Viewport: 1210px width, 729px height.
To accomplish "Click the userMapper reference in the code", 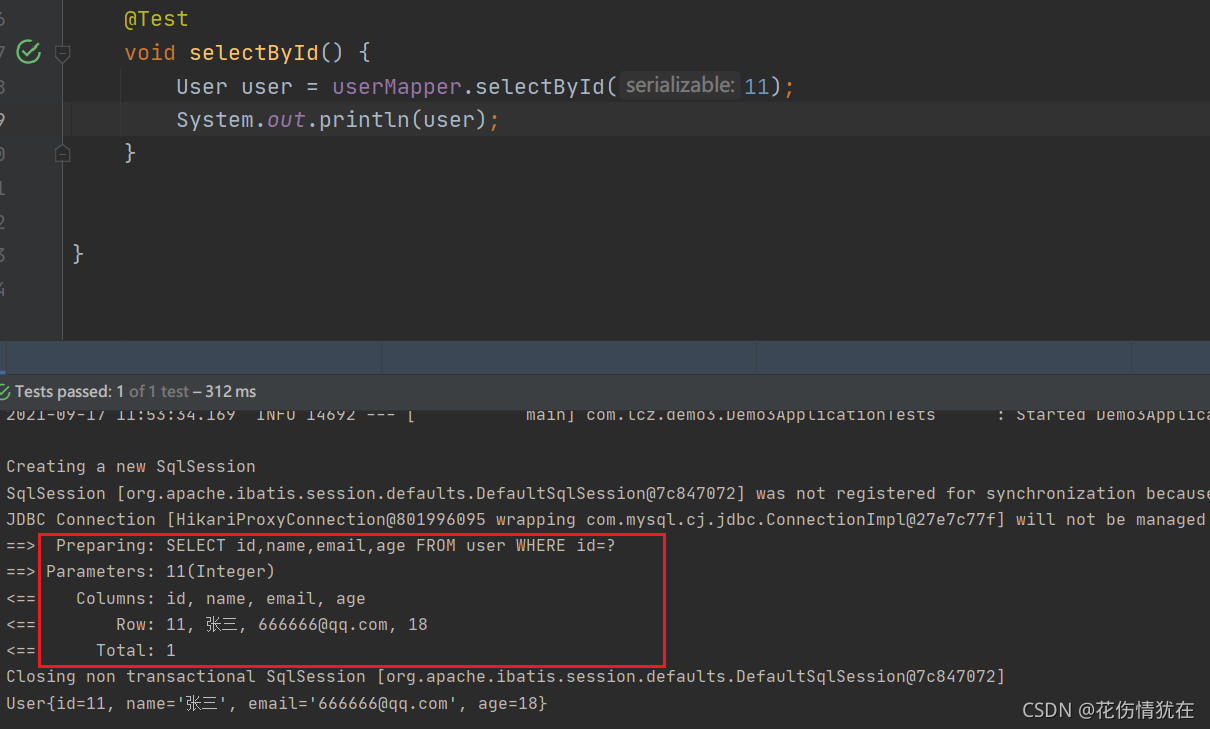I will (x=397, y=87).
